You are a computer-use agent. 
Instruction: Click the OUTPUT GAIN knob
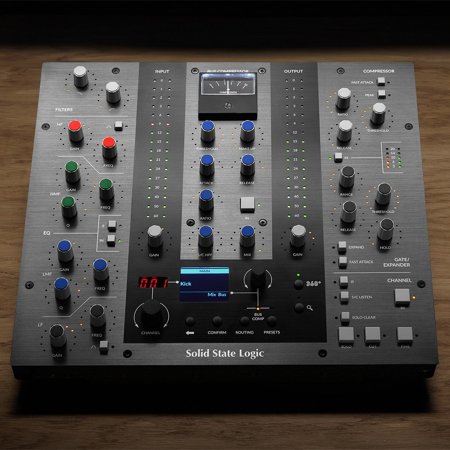(298, 237)
